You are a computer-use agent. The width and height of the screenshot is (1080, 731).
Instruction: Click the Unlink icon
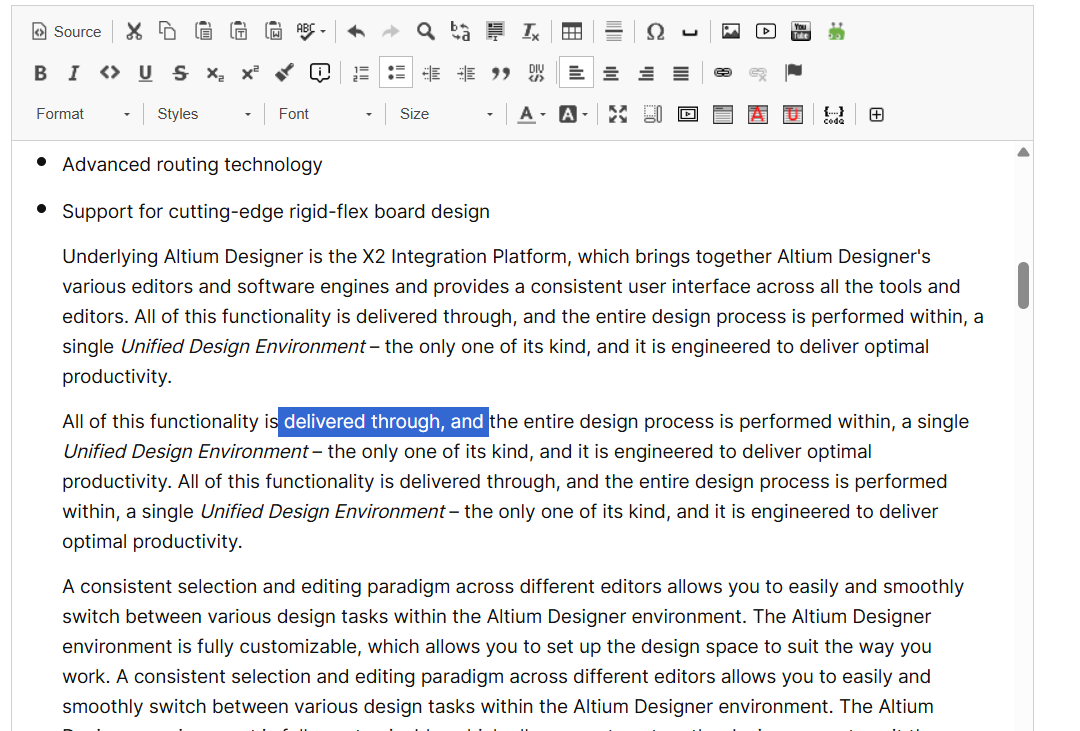click(x=758, y=73)
